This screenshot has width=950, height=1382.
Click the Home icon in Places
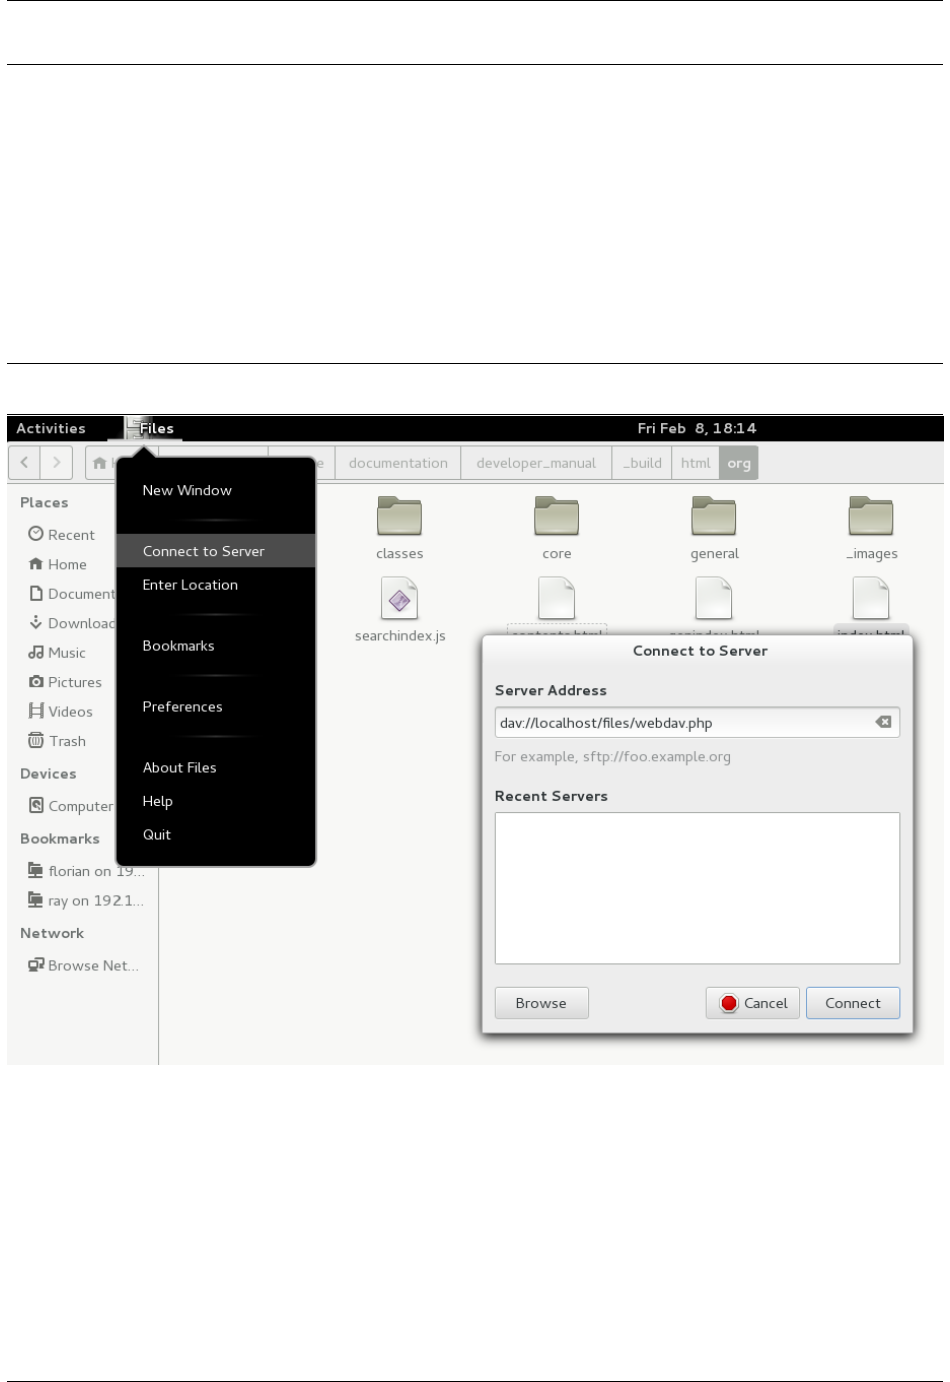click(x=36, y=564)
